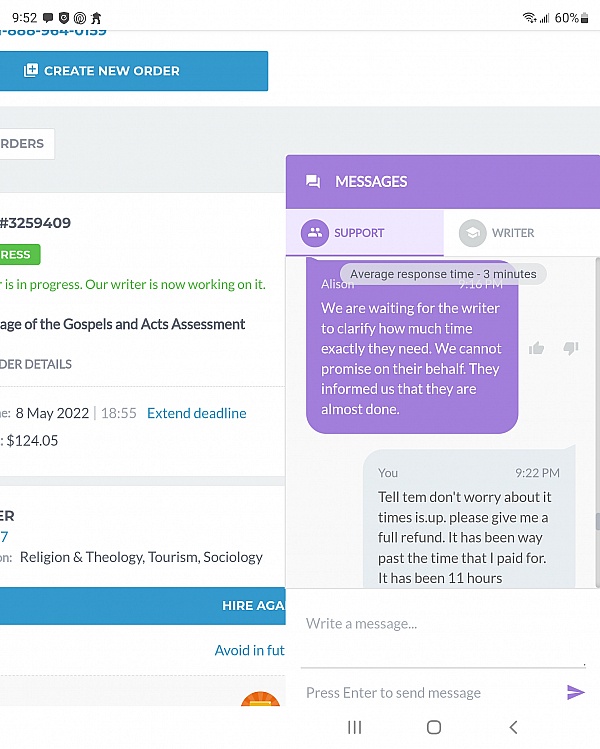This screenshot has width=600, height=749.
Task: Click the send message arrow icon
Action: click(575, 692)
